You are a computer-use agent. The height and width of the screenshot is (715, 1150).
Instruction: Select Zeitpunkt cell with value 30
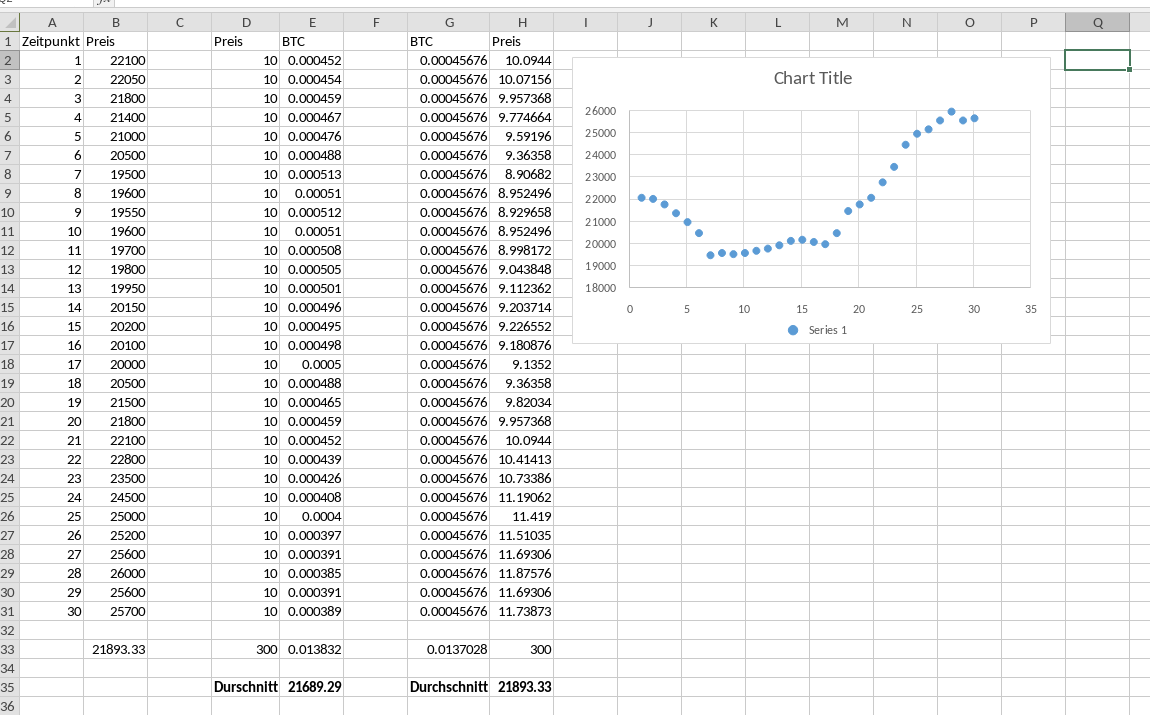tap(51, 612)
